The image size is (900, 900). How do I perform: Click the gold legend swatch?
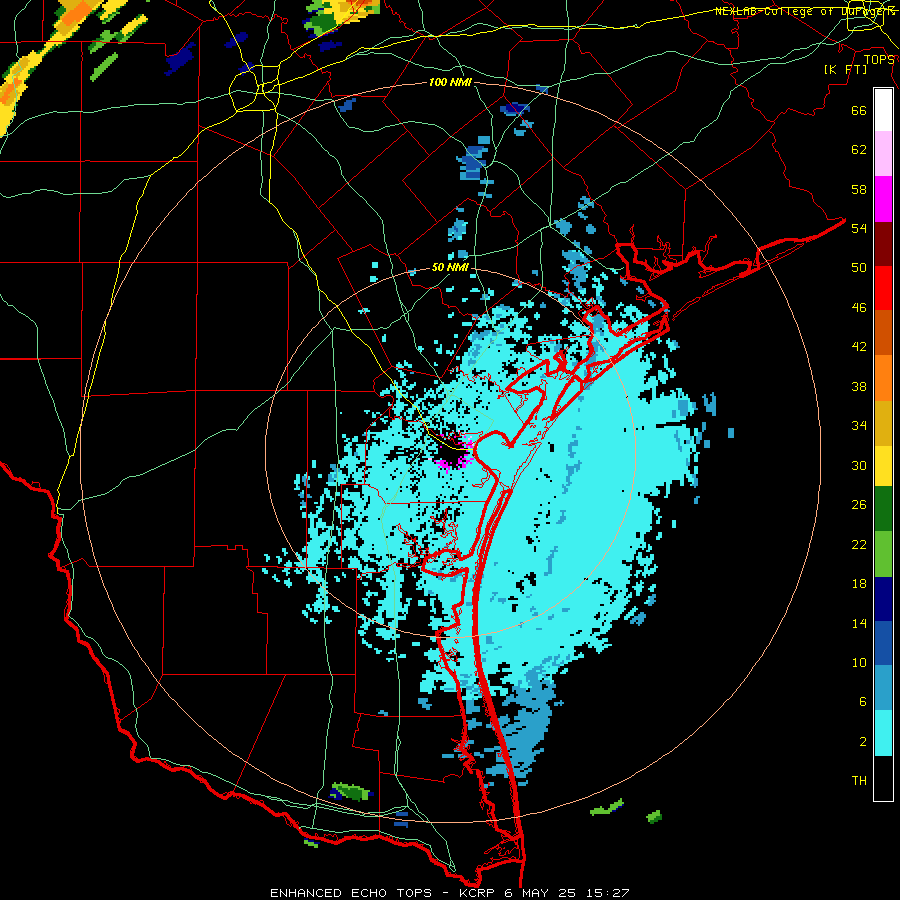883,423
